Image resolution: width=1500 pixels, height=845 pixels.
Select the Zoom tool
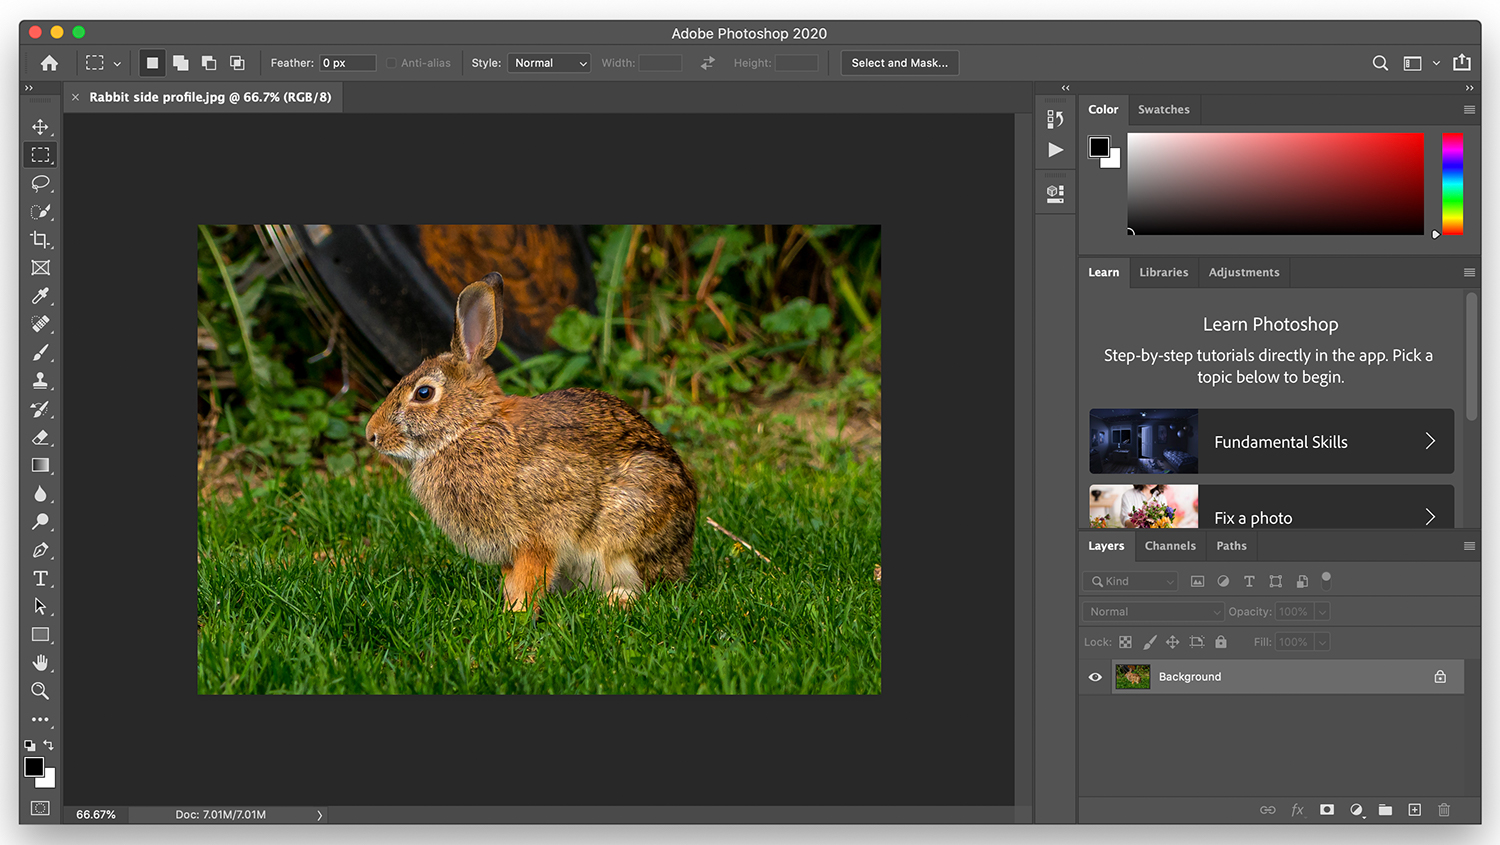[41, 690]
